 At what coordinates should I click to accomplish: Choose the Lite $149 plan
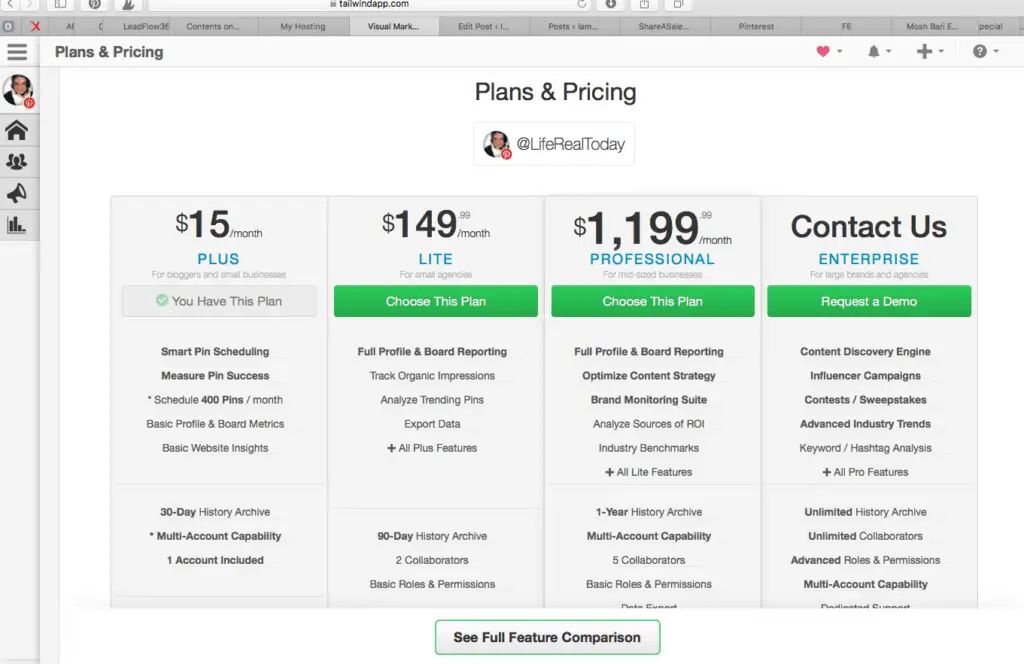(x=436, y=301)
